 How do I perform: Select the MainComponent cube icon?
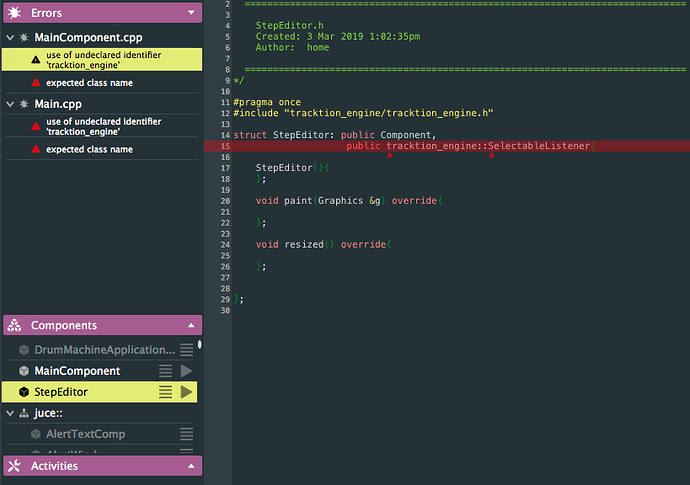tap(24, 371)
